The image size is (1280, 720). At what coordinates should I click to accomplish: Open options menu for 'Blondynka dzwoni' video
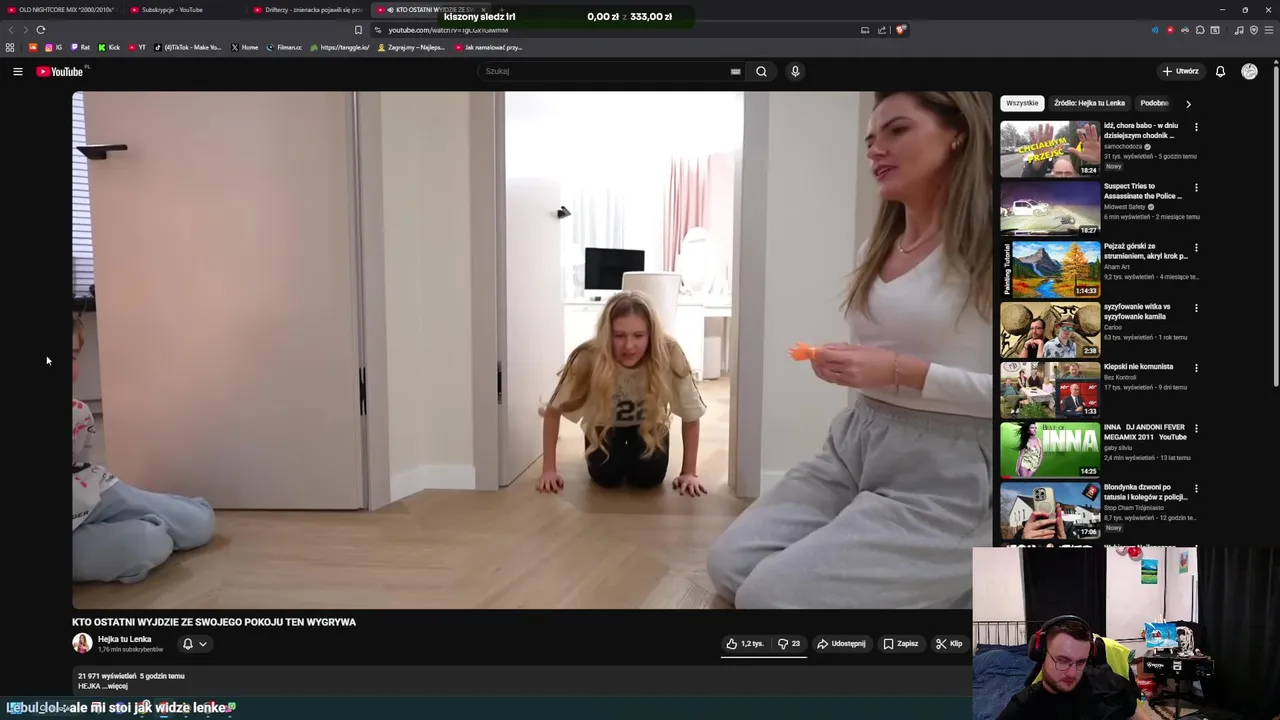tap(1196, 488)
